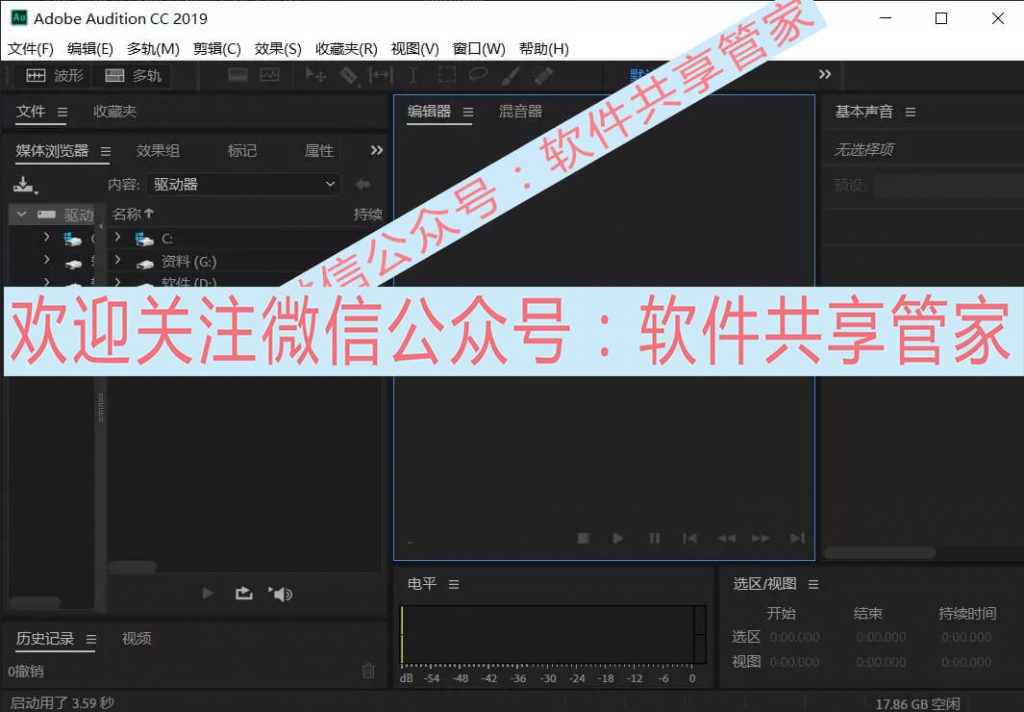Click the back arrow beside 驱动器 dropdown
Screen dimensions: 1024x712
363,184
